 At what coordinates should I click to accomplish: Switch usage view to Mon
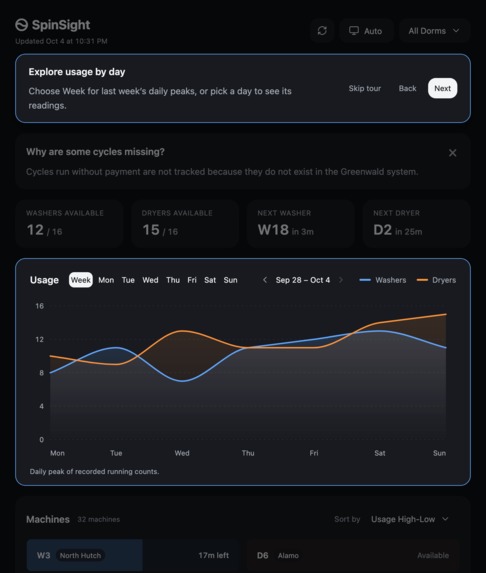pyautogui.click(x=106, y=280)
